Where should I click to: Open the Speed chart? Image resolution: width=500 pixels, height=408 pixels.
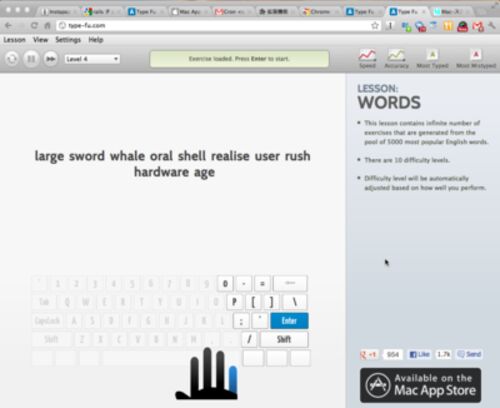tap(367, 59)
